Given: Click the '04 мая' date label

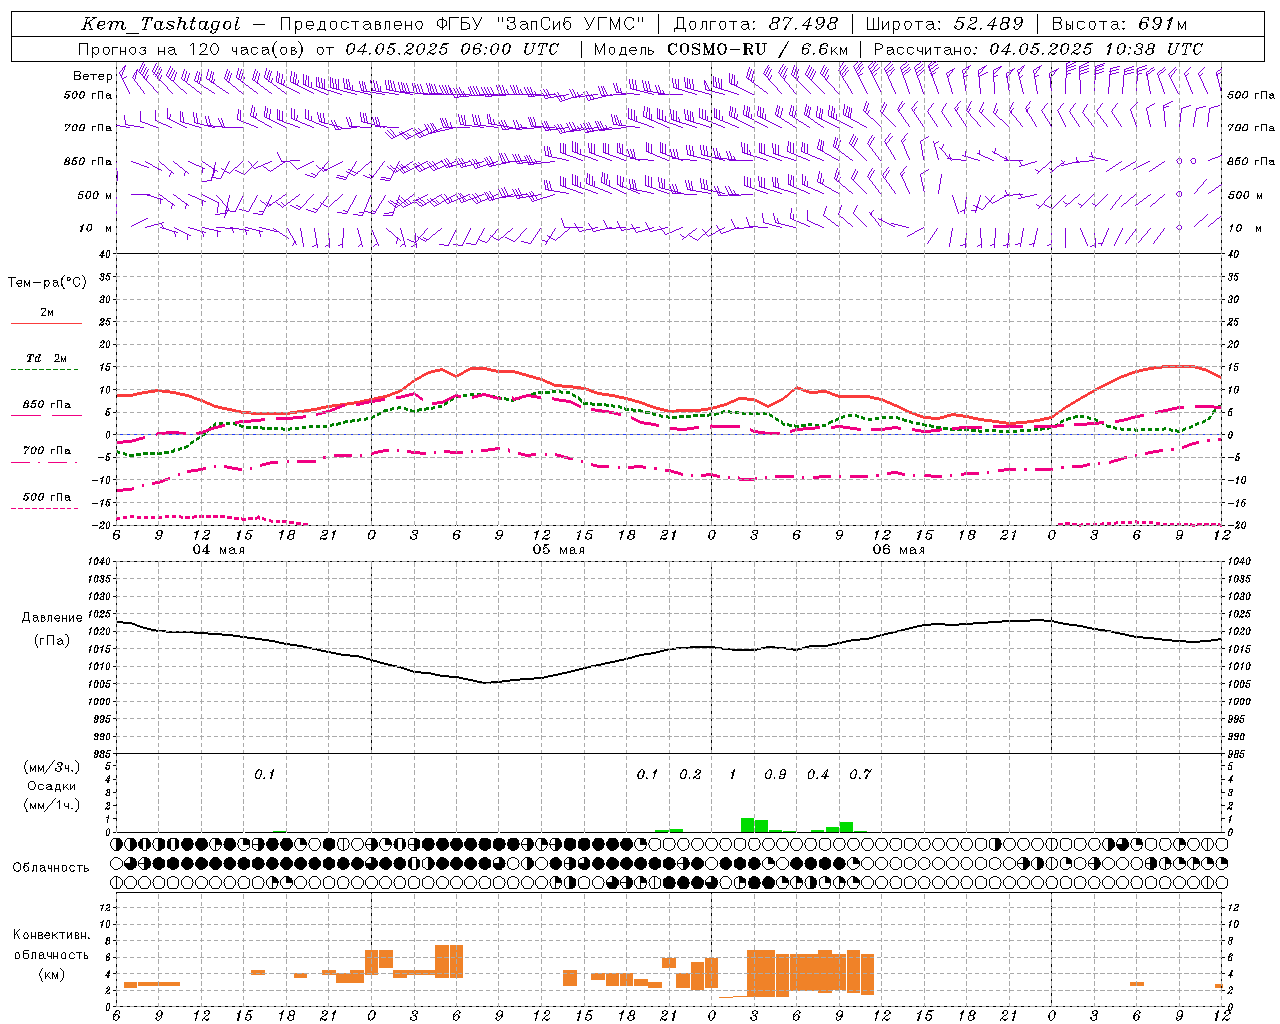Looking at the screenshot, I should tap(219, 550).
